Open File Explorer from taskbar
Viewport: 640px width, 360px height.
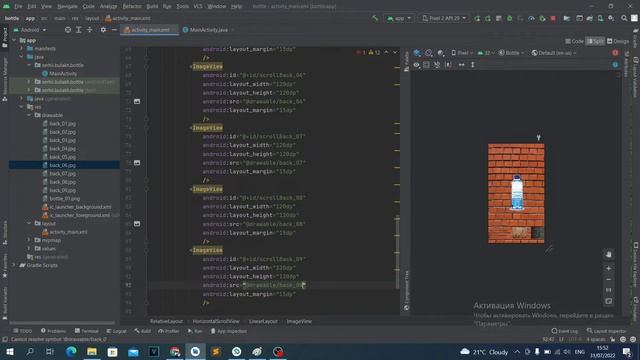pyautogui.click(x=92, y=351)
